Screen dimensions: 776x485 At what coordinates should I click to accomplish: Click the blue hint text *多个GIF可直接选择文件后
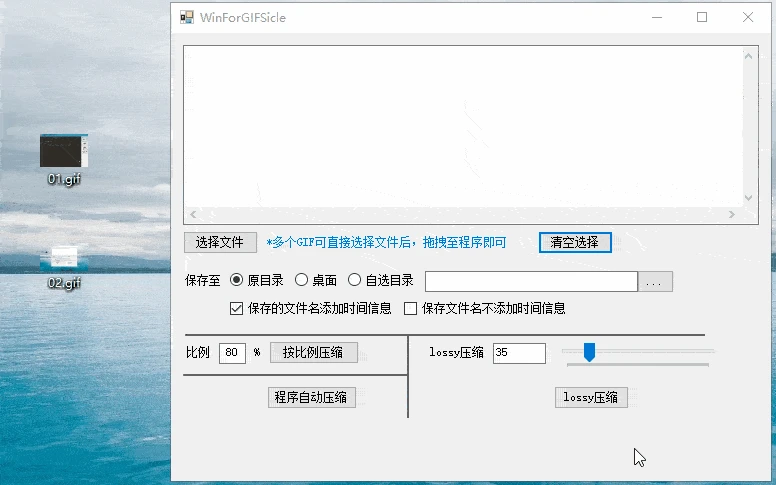coord(339,242)
